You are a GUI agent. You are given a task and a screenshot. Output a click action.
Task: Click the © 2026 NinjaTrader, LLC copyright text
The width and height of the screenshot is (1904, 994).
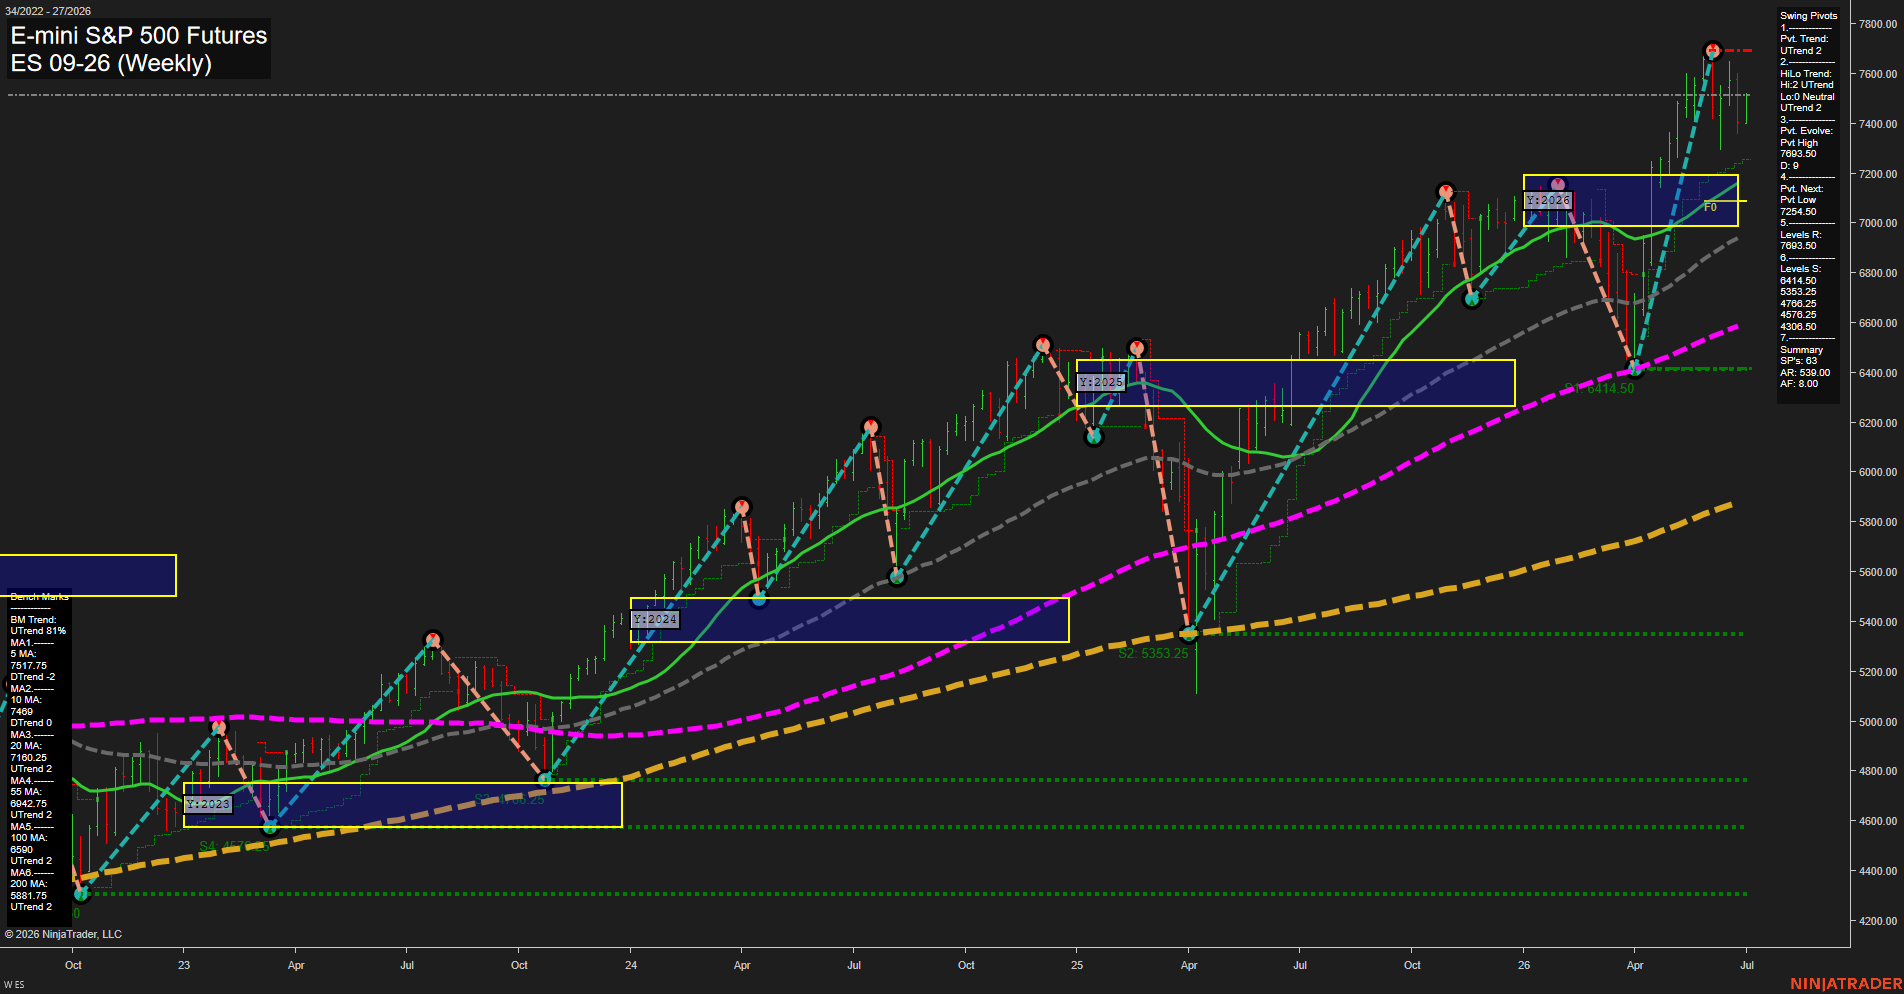[x=63, y=934]
